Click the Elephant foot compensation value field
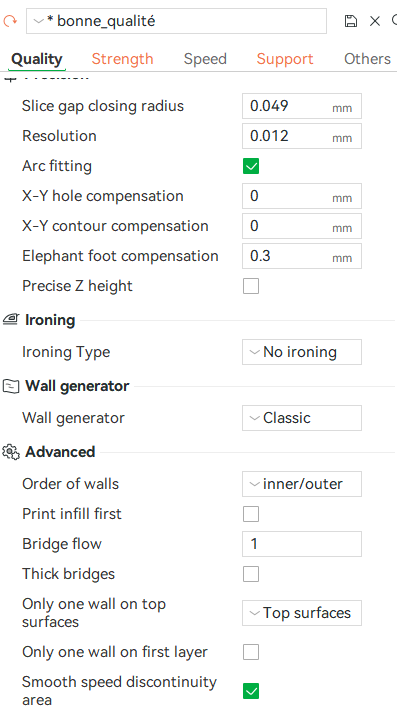 (302, 256)
